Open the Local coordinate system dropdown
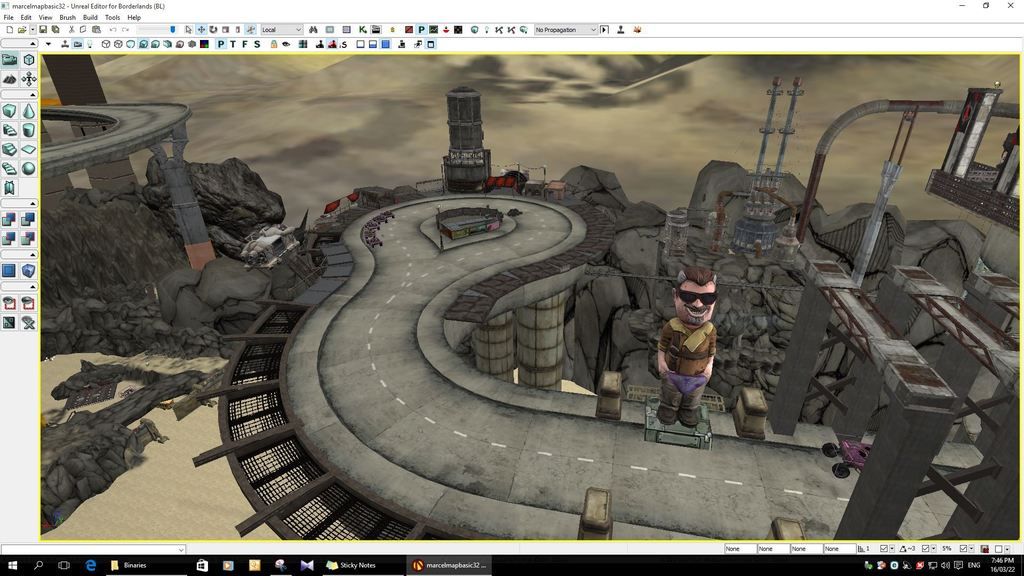Viewport: 1024px width, 576px height. point(281,30)
